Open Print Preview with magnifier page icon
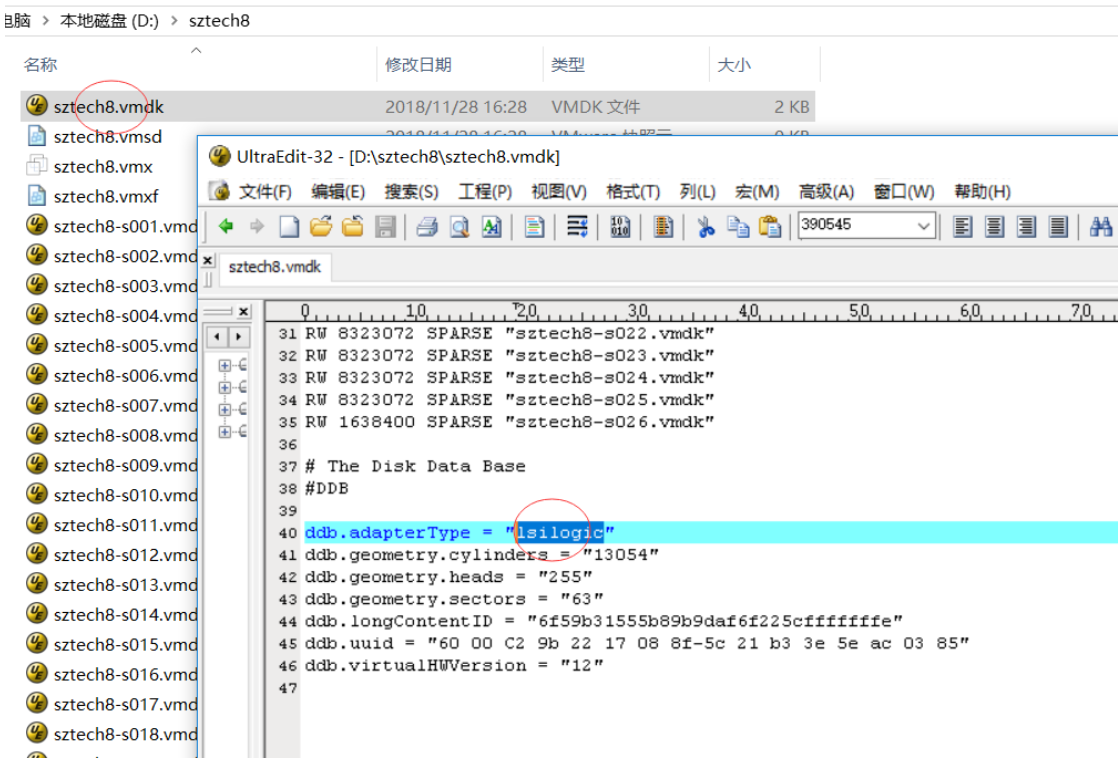This screenshot has height=777, width=1118. (459, 227)
